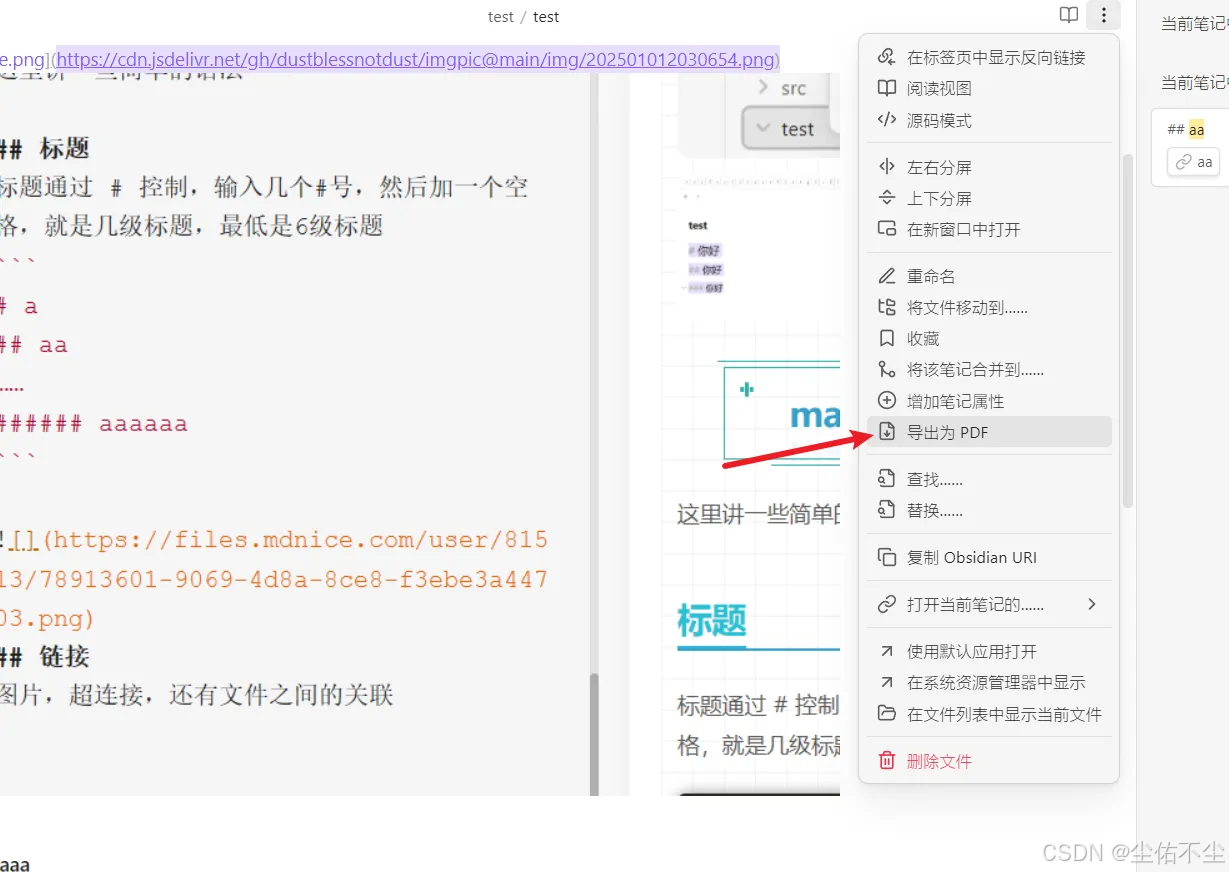1229x872 pixels.
Task: Click the test folder breadcrumb
Action: 501,17
